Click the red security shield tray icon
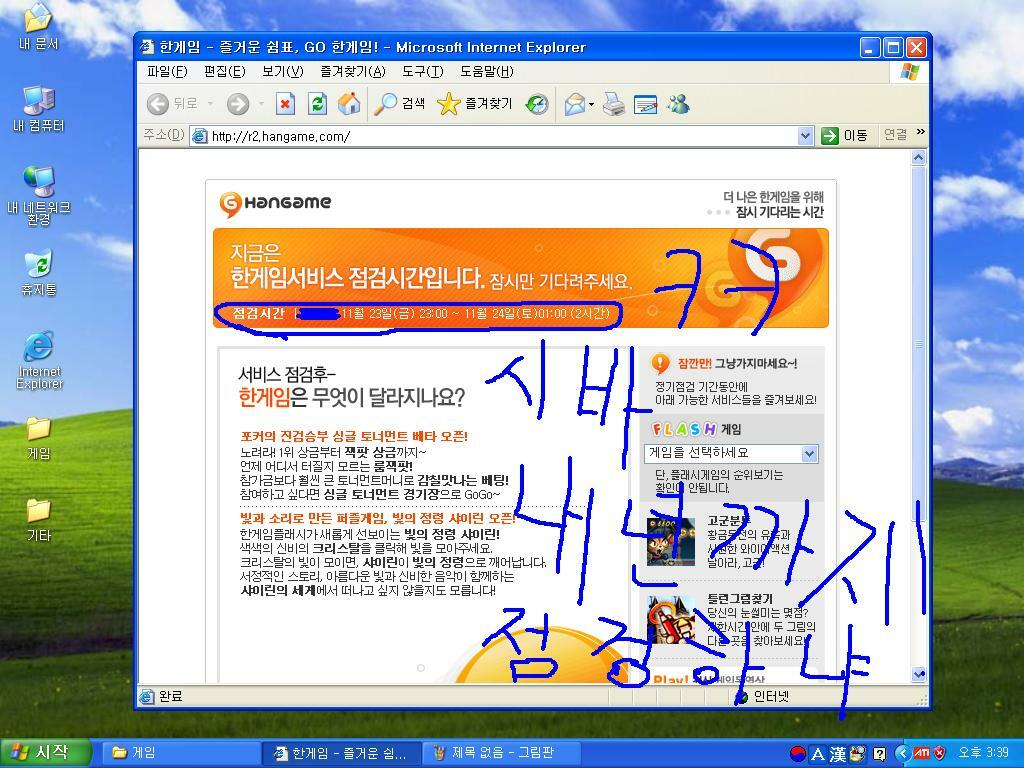 (x=939, y=753)
